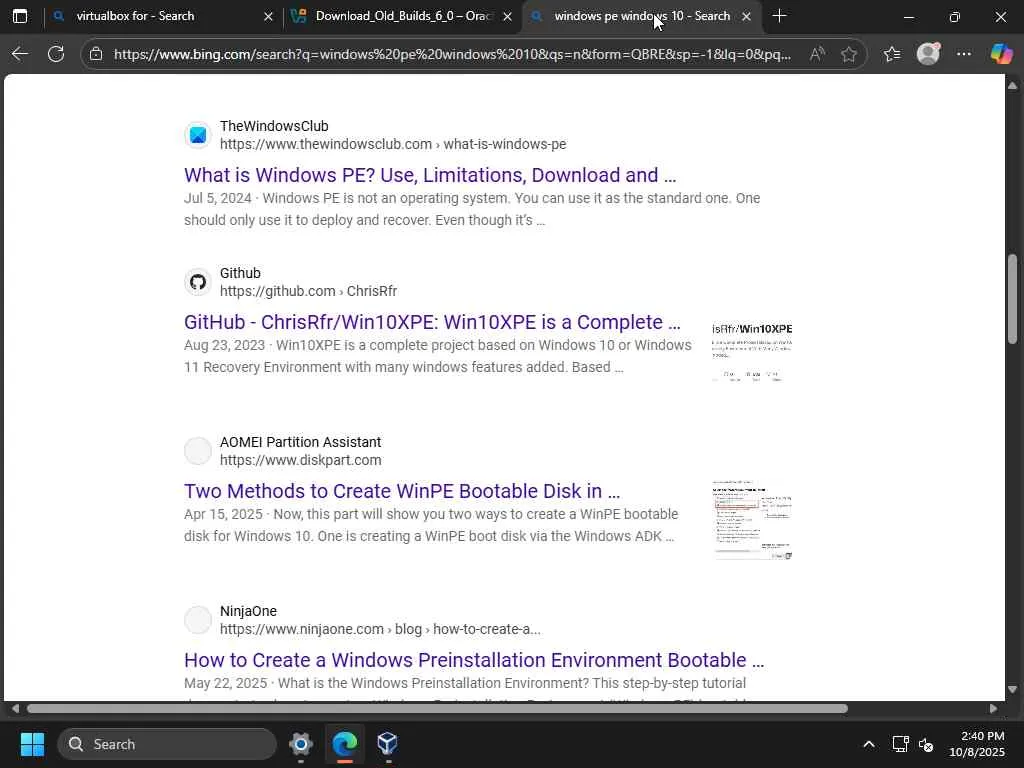Click NinjaOne site name text

pyautogui.click(x=248, y=612)
